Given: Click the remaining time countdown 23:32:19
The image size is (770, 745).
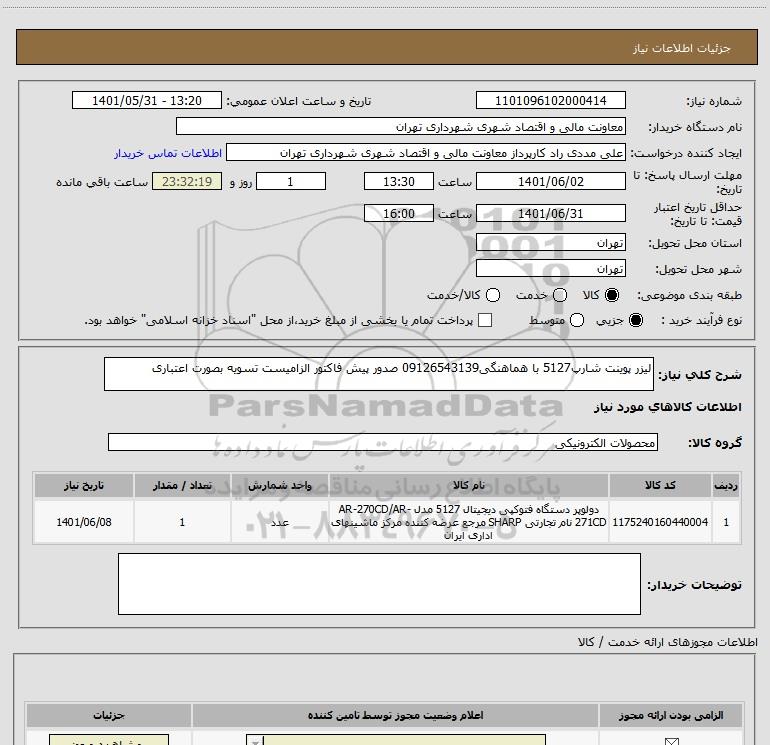Looking at the screenshot, I should (187, 181).
